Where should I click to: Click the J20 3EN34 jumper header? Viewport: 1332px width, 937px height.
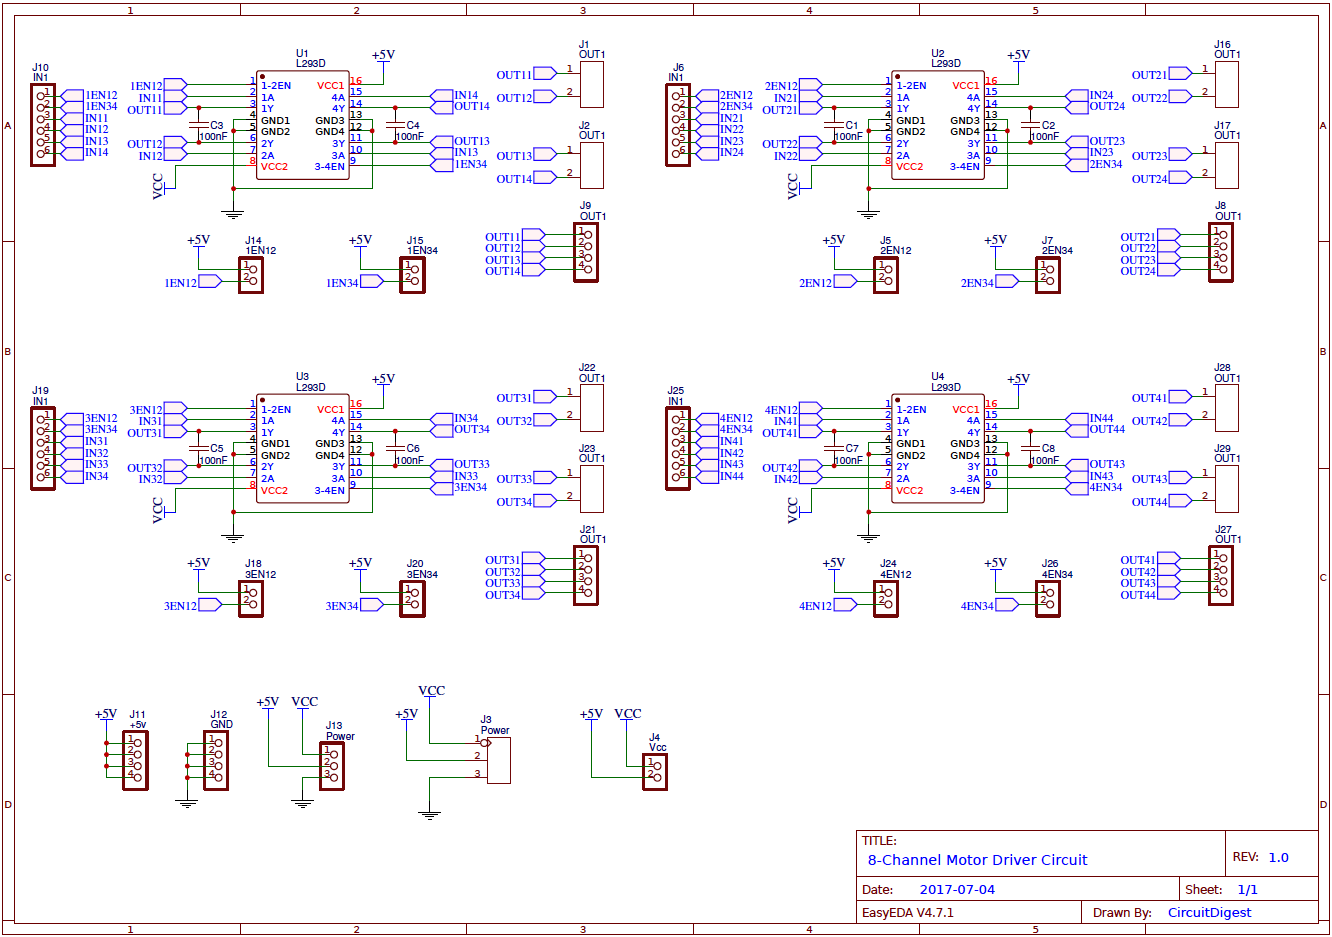pos(413,598)
